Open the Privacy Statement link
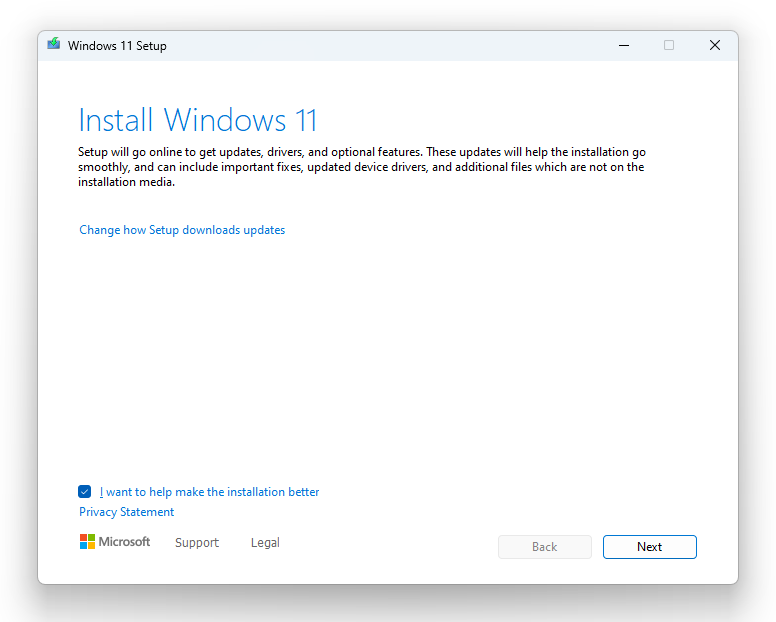 127,512
